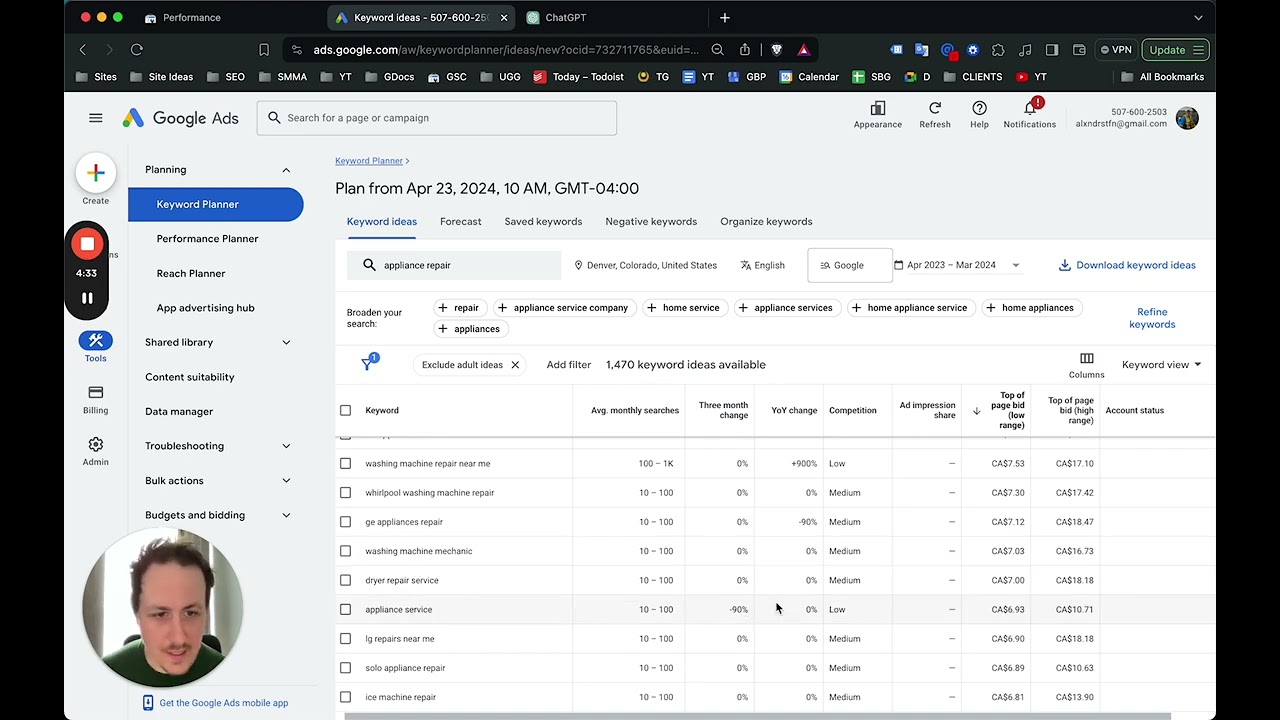This screenshot has height=720, width=1280.
Task: Stop the screen recording red button
Action: tap(87, 244)
